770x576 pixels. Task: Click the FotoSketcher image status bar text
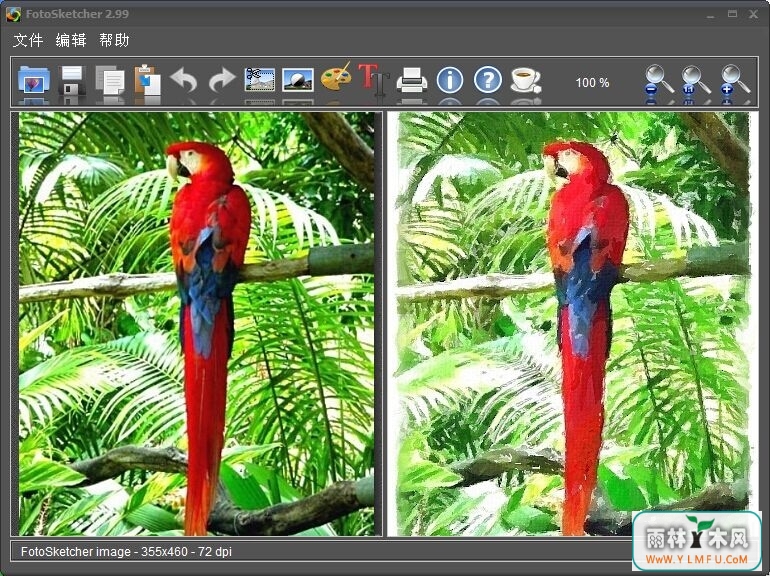[x=126, y=551]
